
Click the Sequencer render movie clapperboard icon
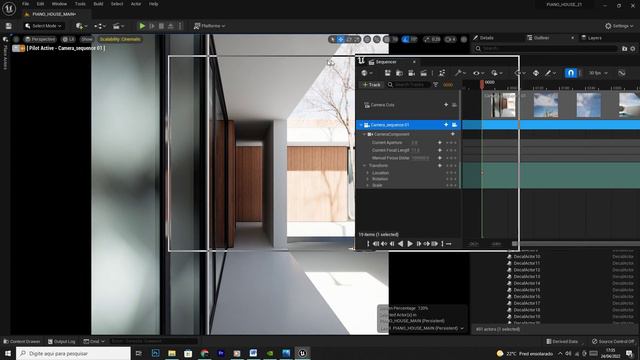click(x=424, y=73)
